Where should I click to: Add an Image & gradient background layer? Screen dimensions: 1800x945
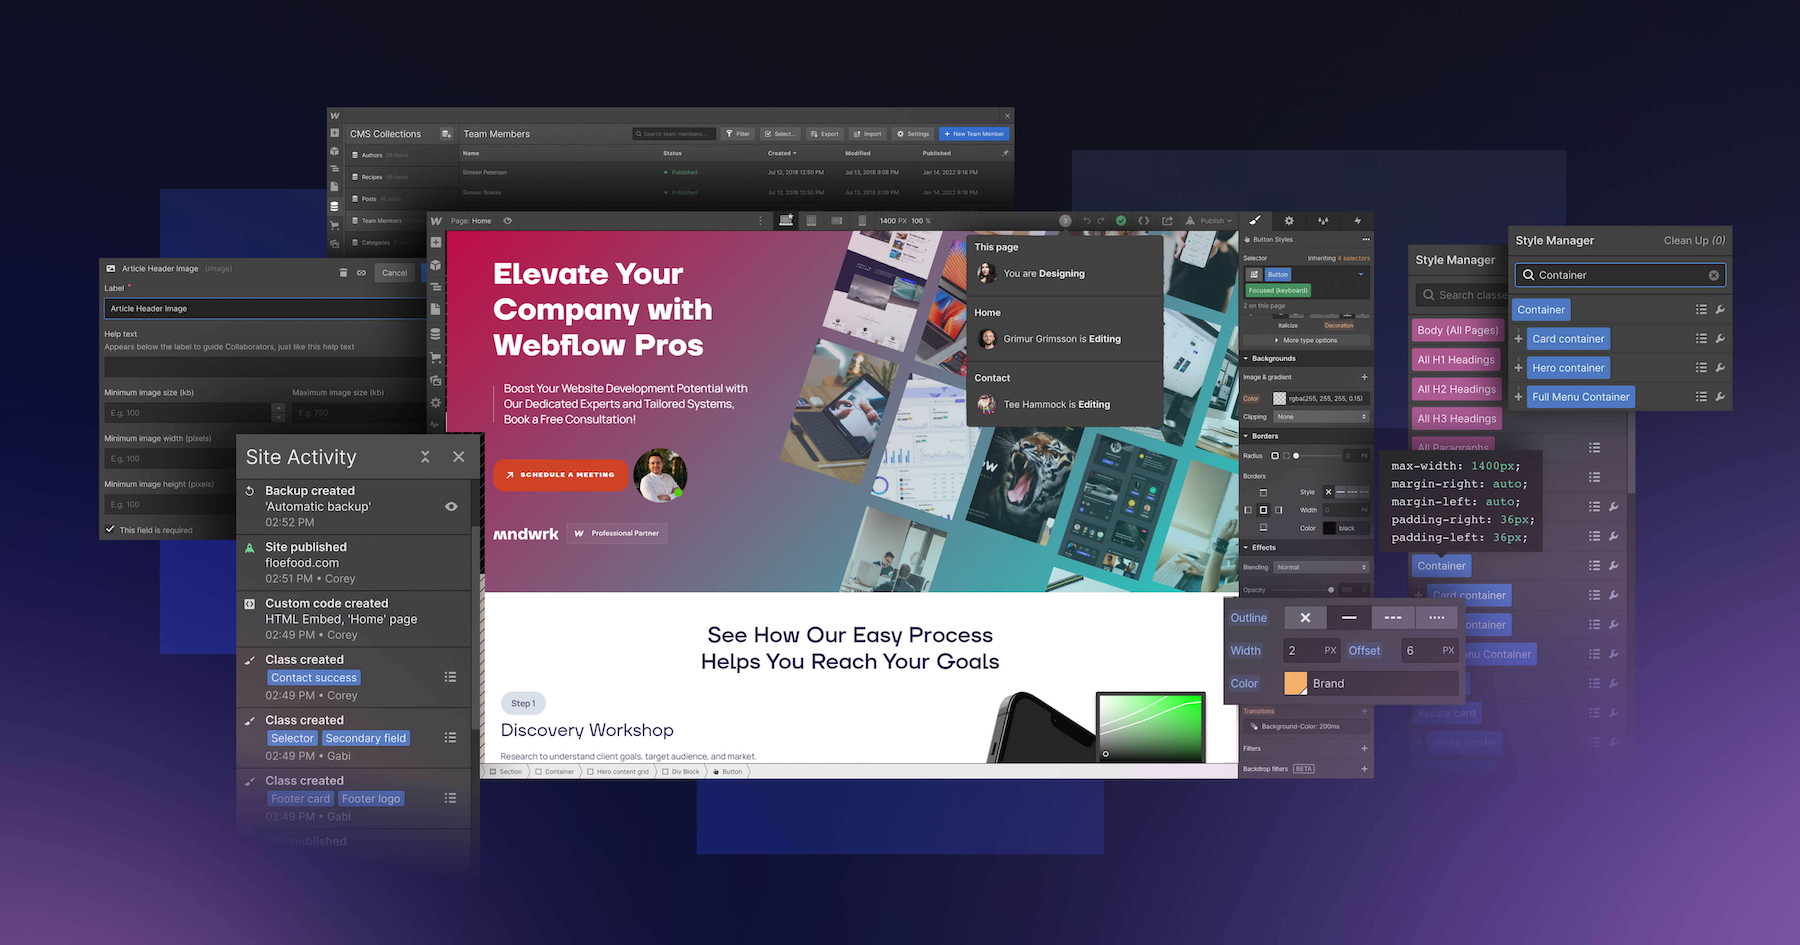click(1364, 377)
